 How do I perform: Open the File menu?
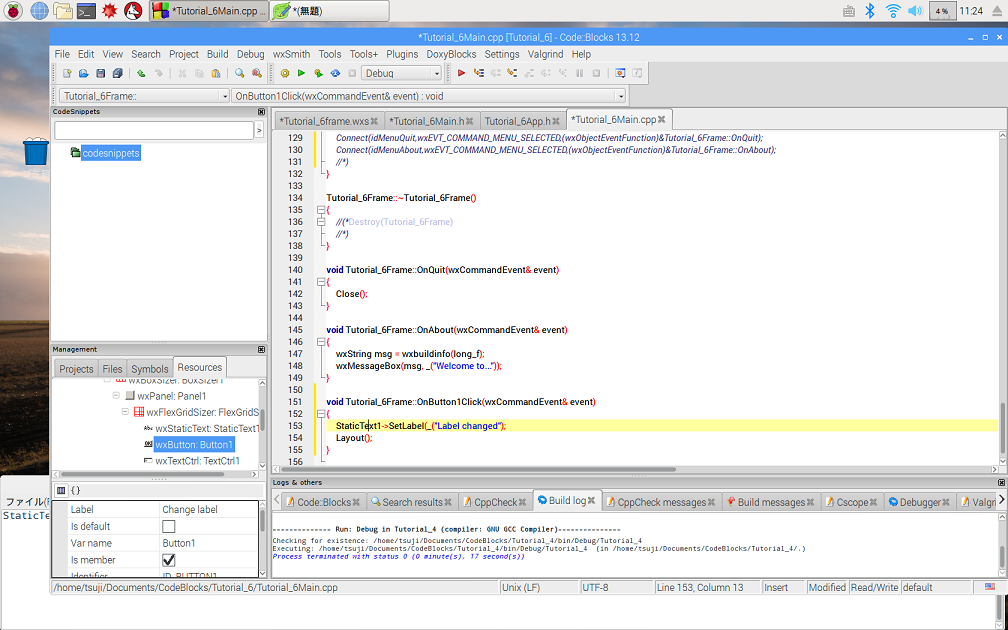pos(62,55)
